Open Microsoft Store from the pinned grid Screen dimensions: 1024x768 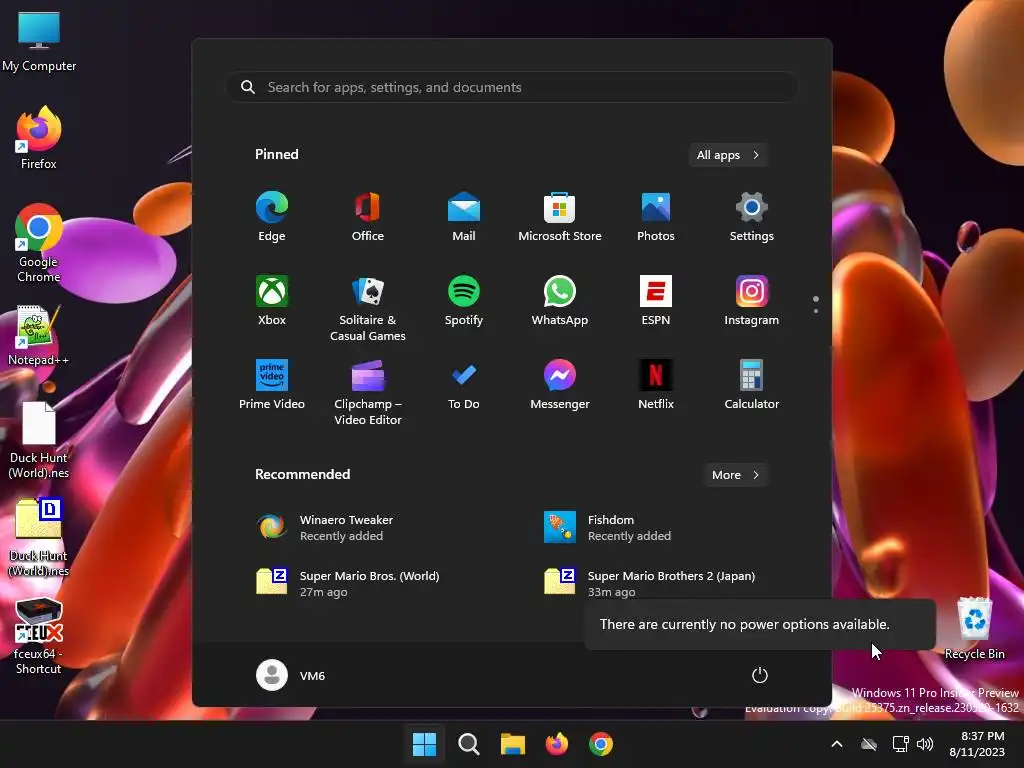(x=560, y=217)
